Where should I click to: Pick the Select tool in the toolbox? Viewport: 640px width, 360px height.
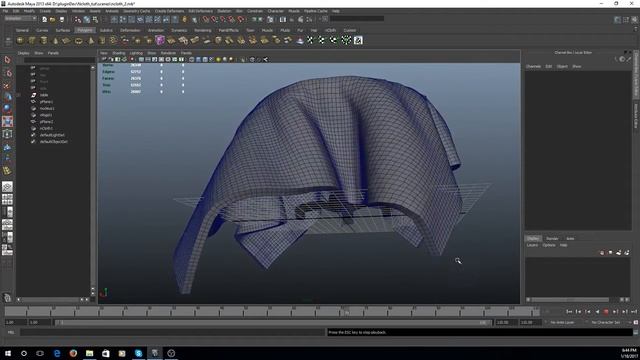7,60
